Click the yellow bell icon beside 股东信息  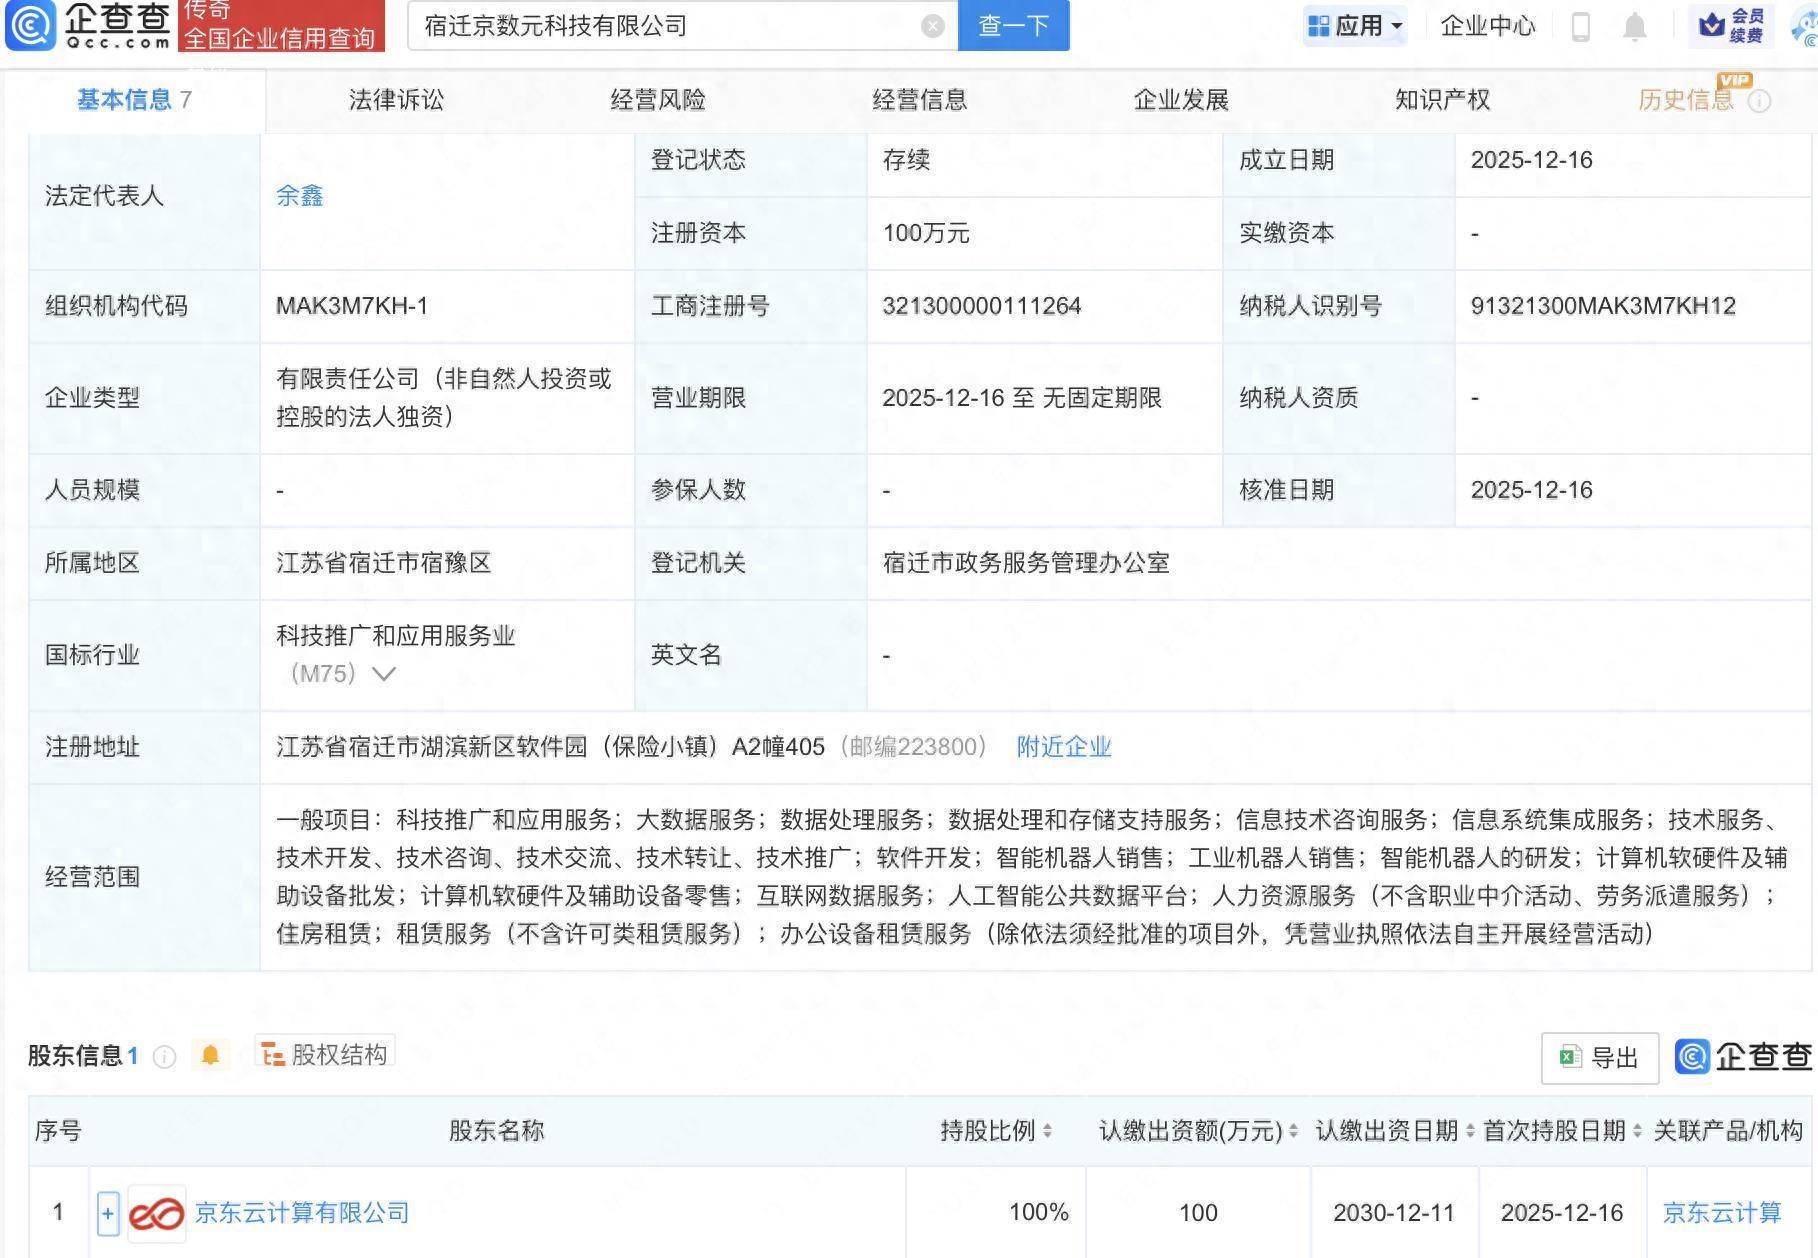[211, 1053]
